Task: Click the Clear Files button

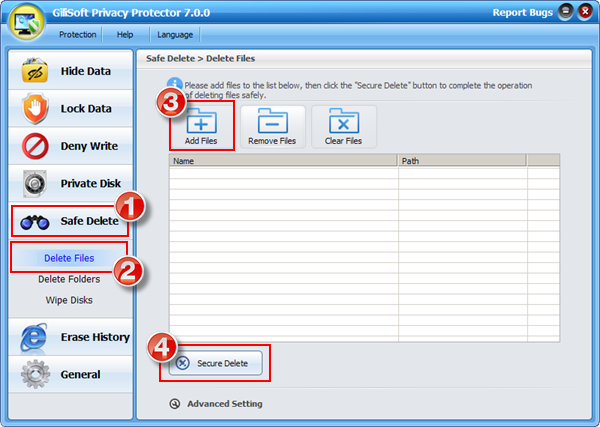Action: pyautogui.click(x=344, y=126)
